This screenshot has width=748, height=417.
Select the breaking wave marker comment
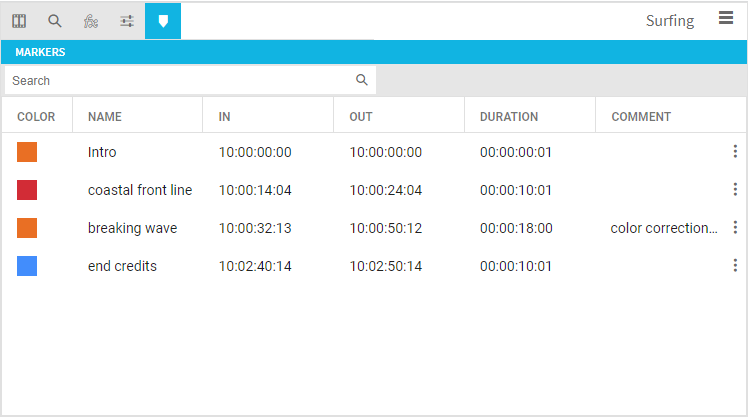[664, 228]
